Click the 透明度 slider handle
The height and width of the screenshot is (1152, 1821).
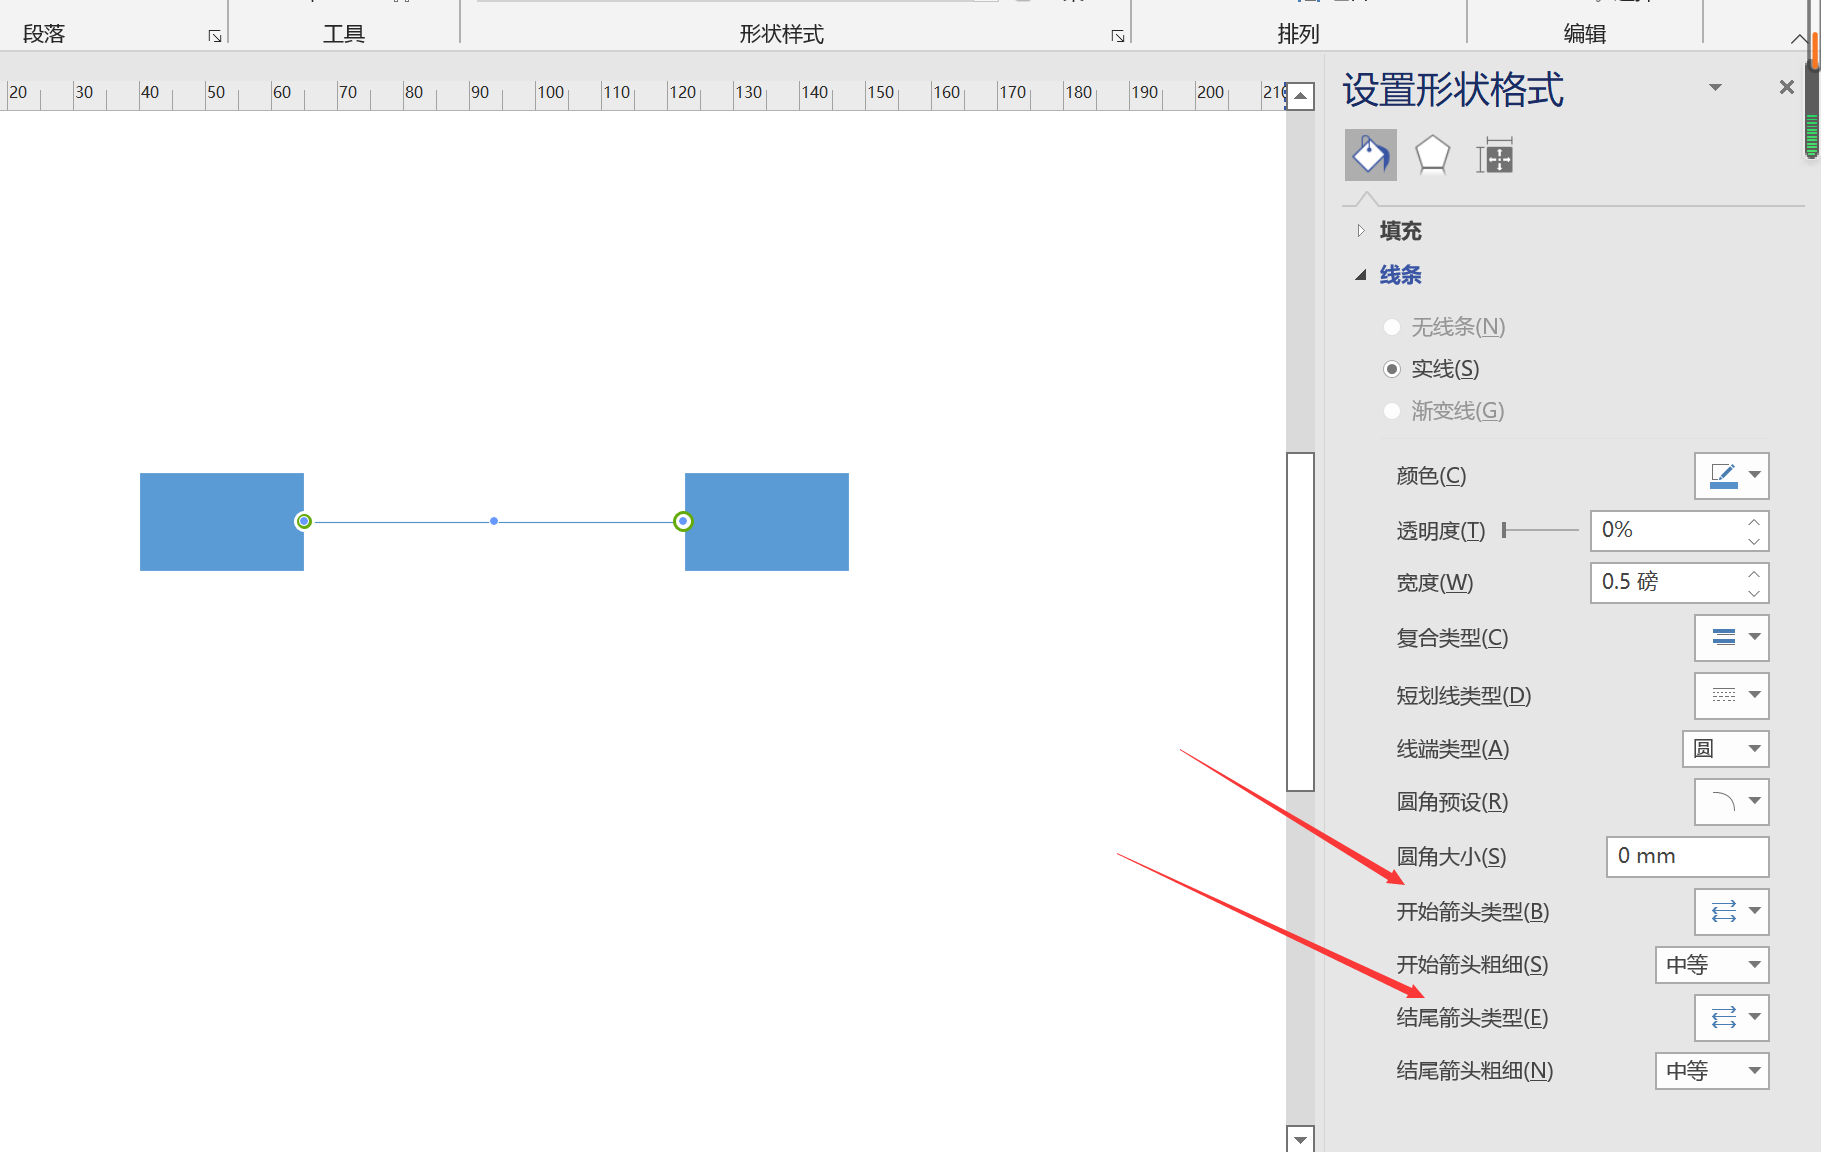click(1504, 530)
